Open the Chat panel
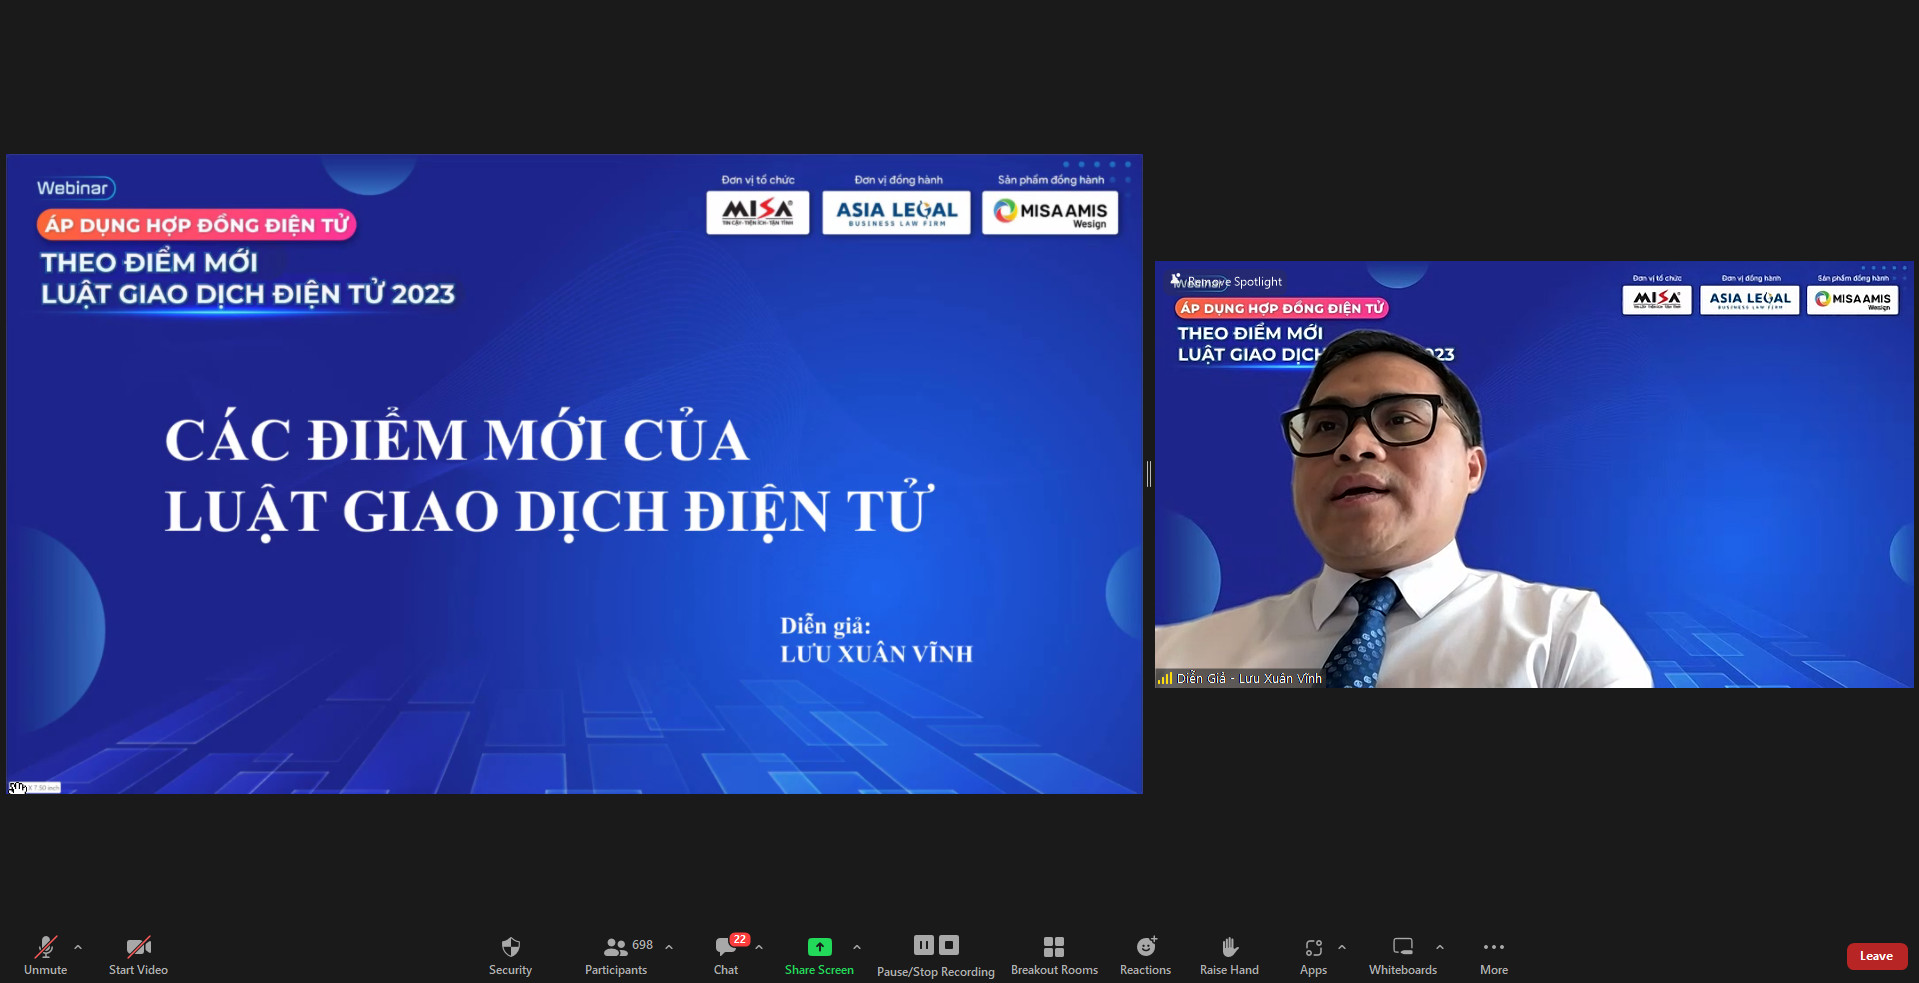The height and width of the screenshot is (983, 1919). (x=726, y=954)
